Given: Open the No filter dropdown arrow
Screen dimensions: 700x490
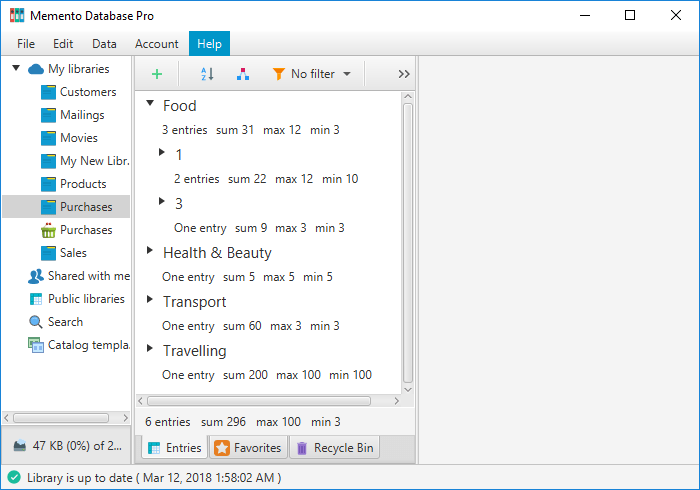Looking at the screenshot, I should point(347,74).
